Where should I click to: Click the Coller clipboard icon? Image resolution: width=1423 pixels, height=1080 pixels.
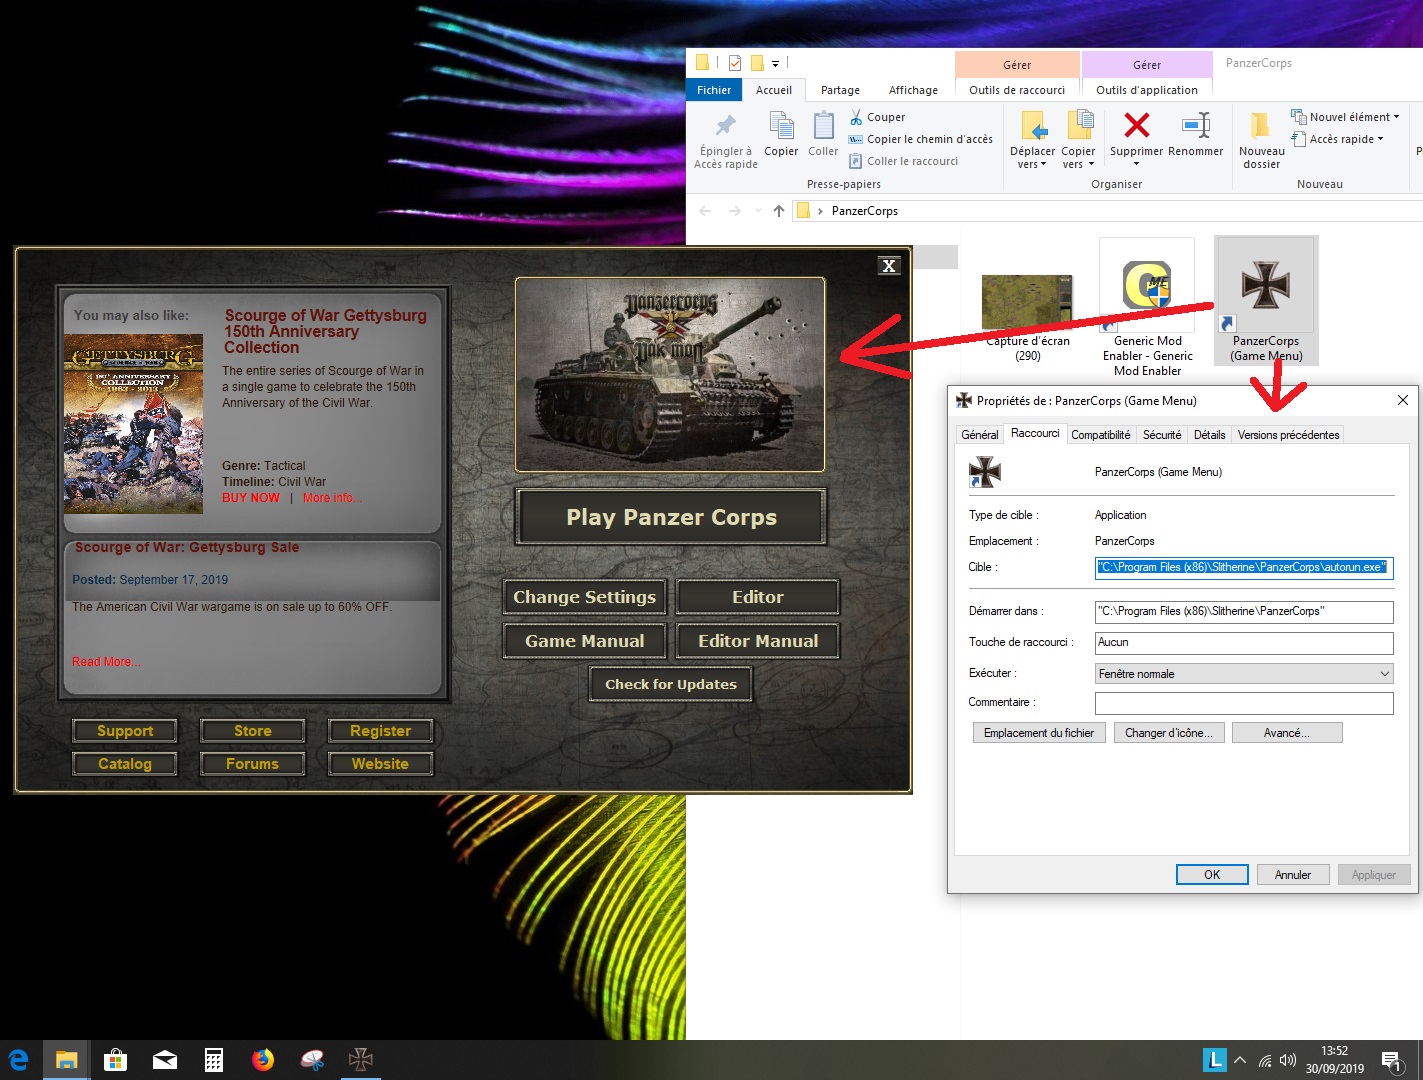tap(823, 126)
